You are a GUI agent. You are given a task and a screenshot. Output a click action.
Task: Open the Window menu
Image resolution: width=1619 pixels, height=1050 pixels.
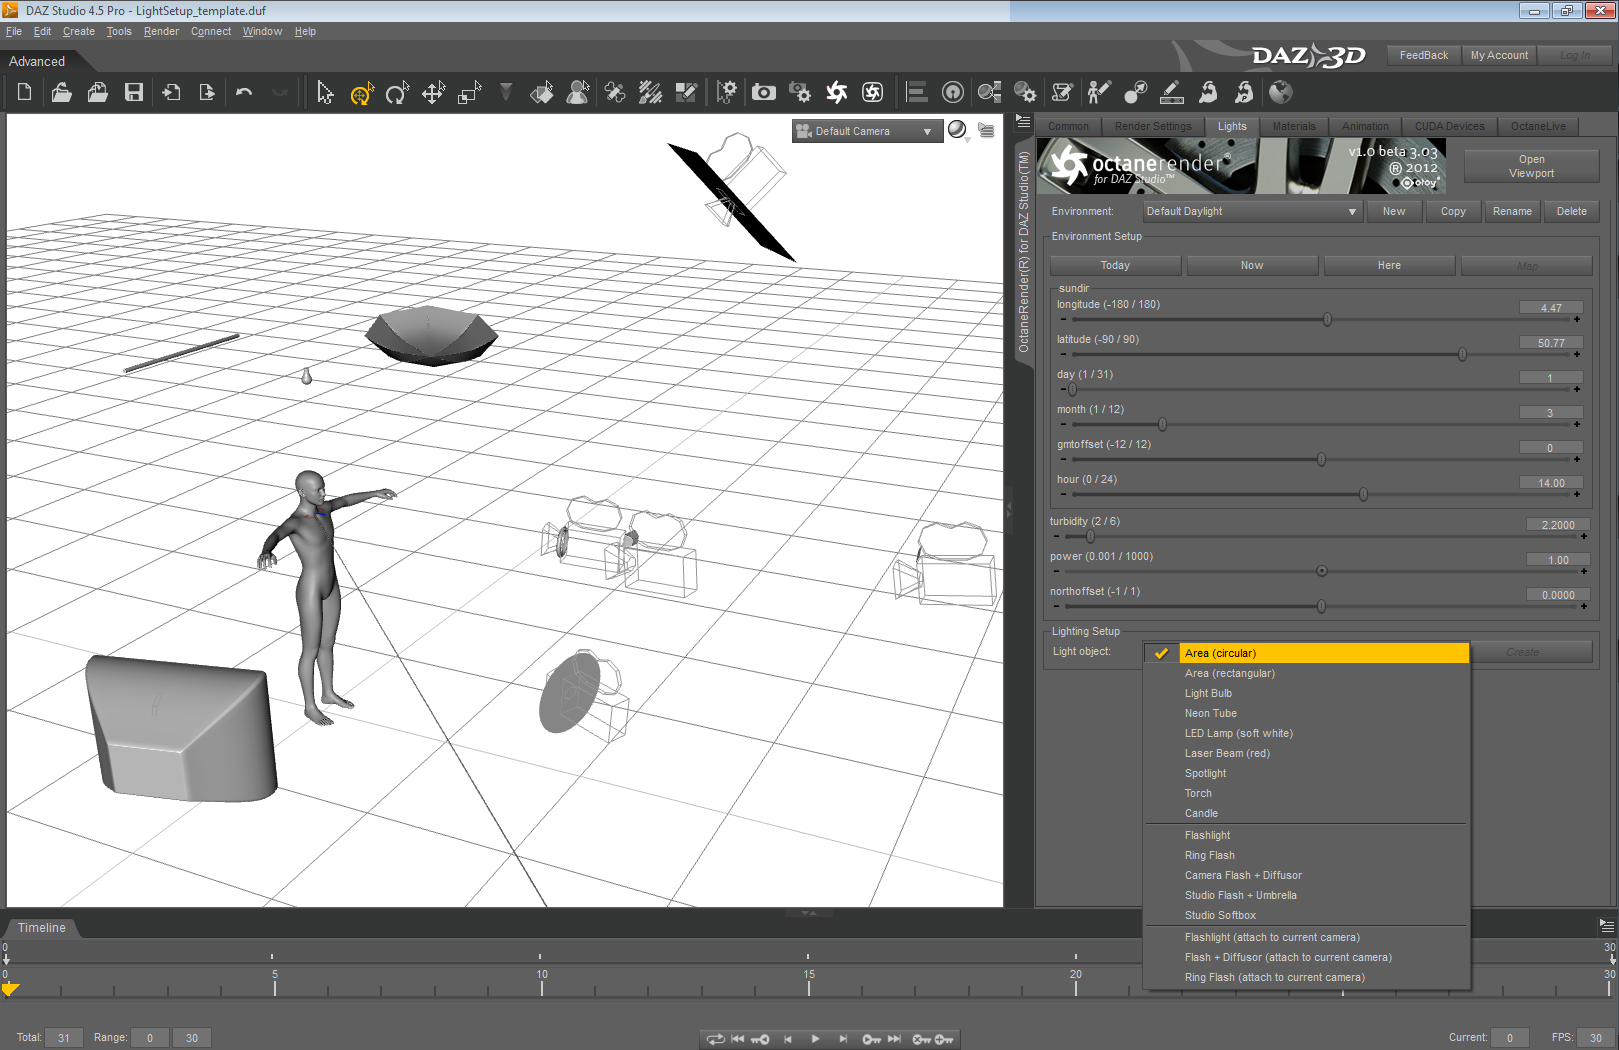(262, 32)
